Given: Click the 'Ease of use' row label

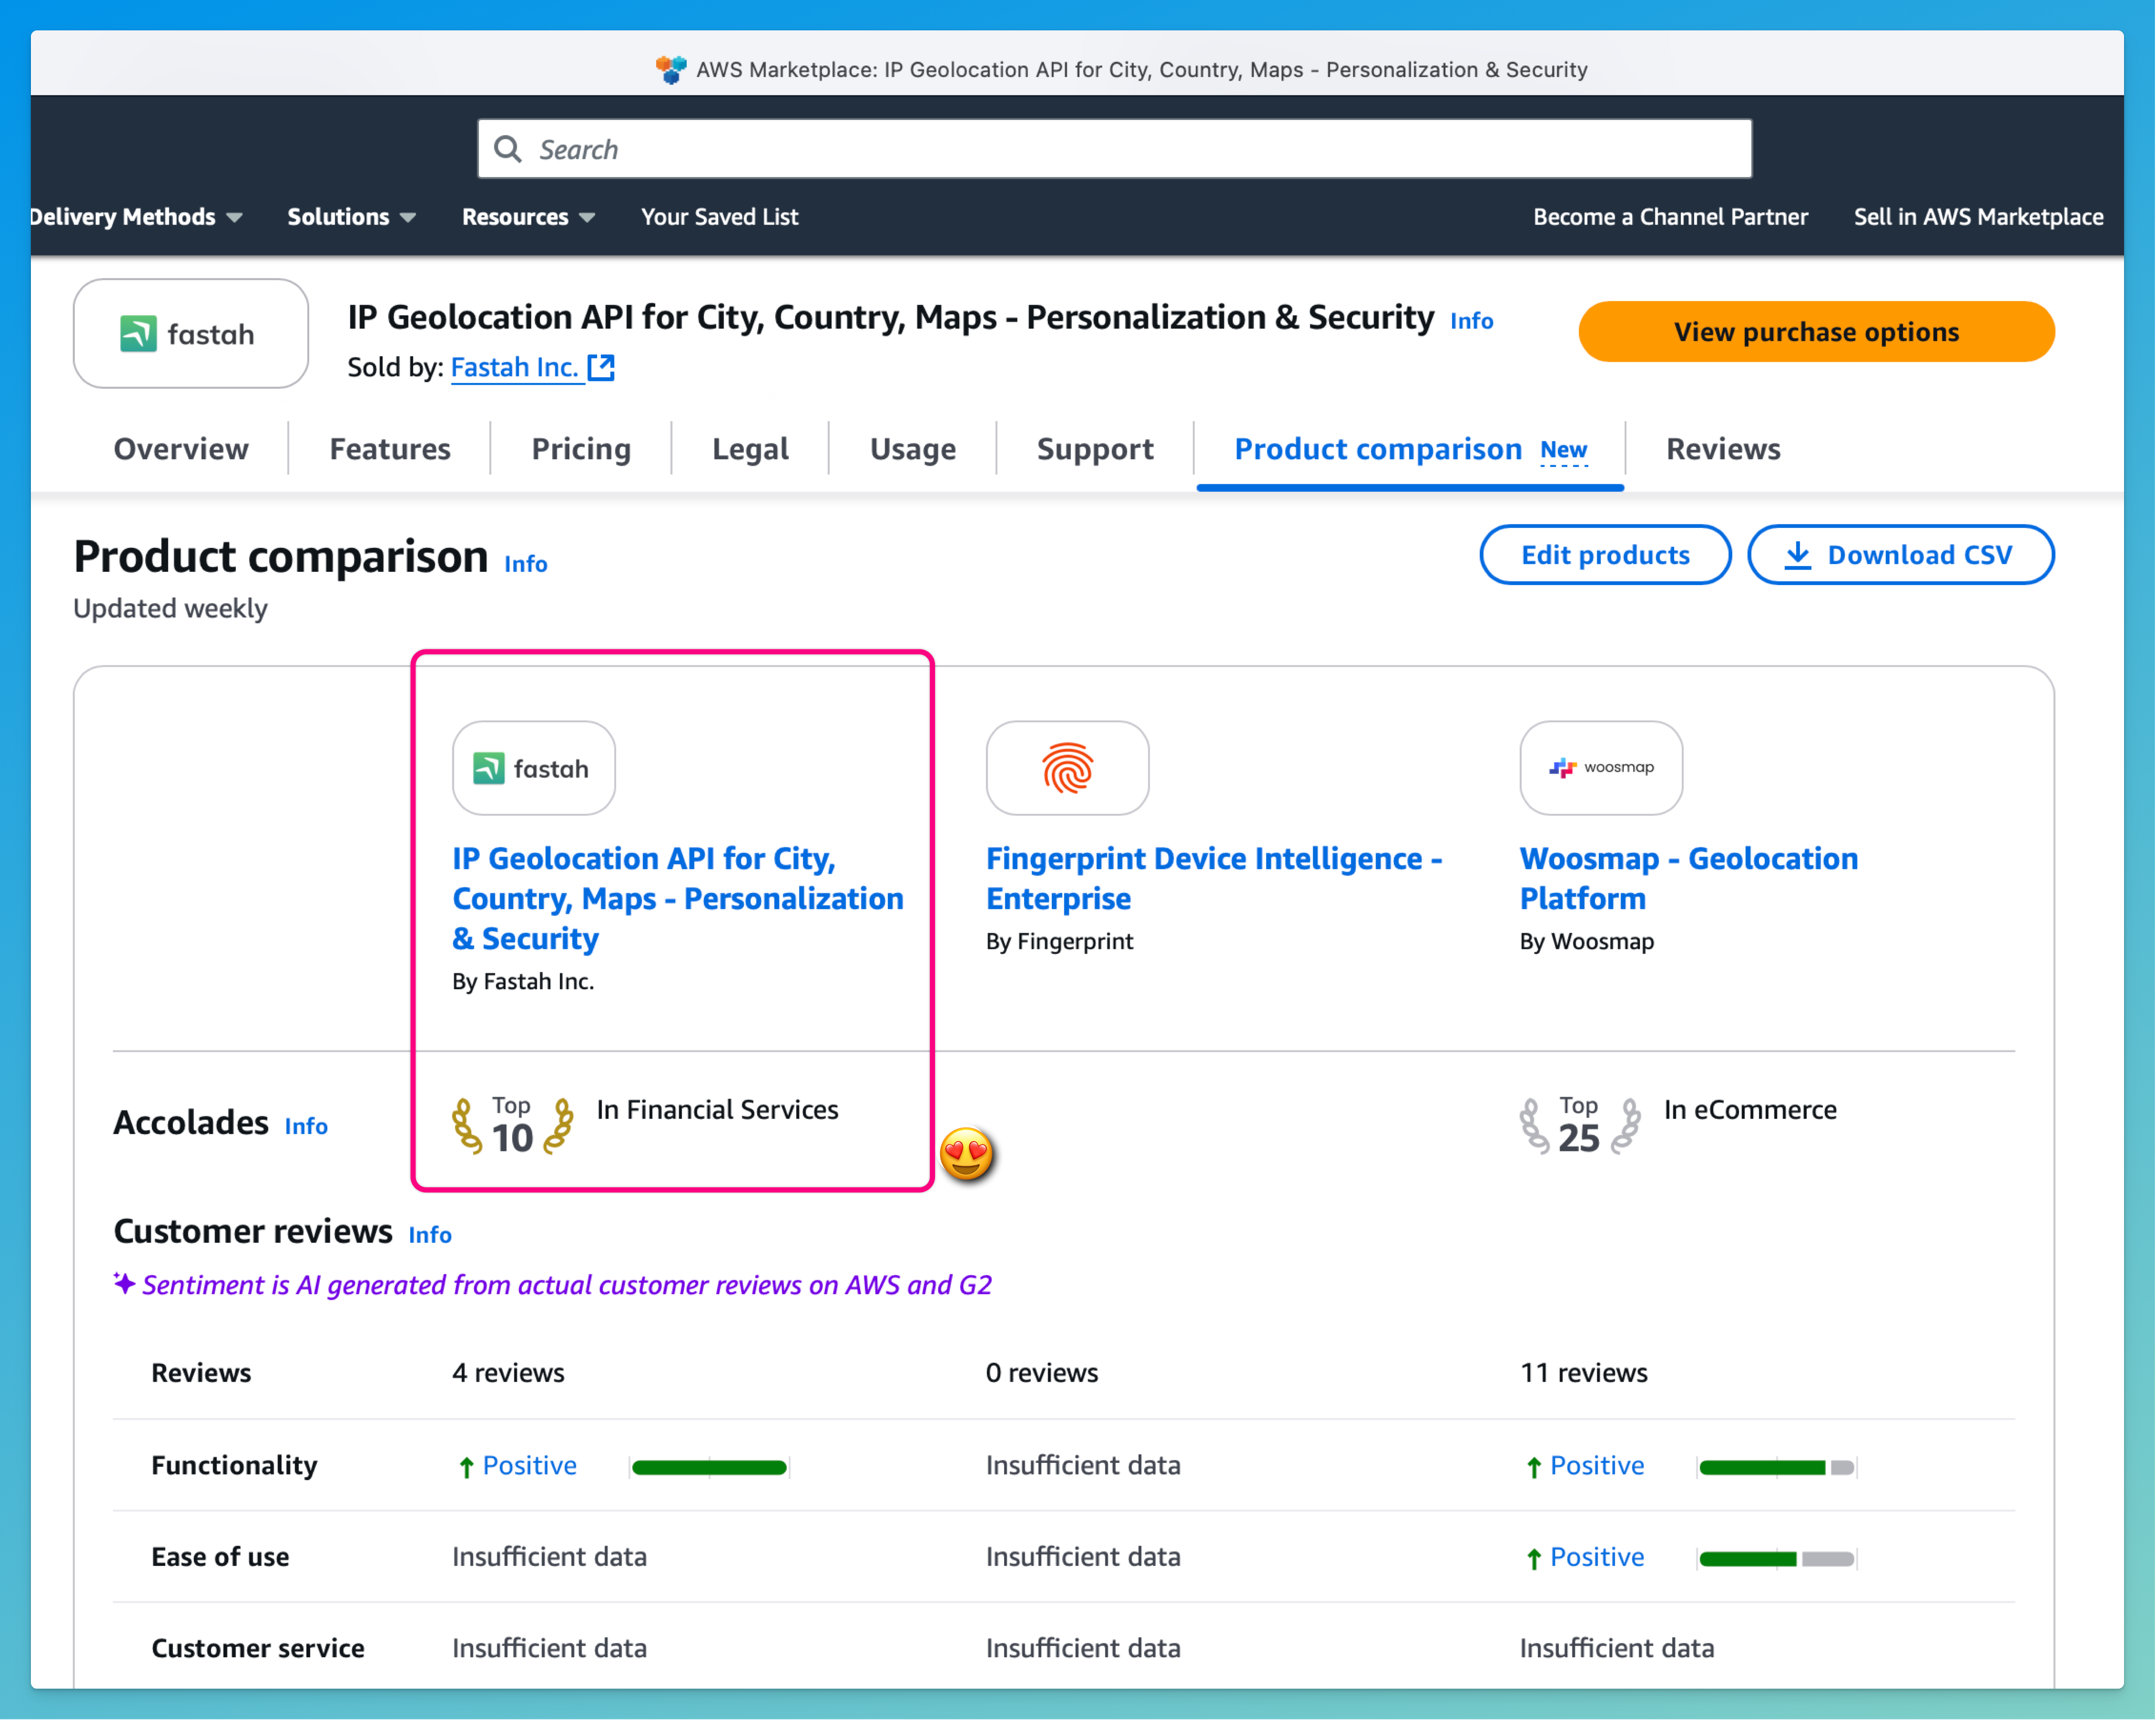Looking at the screenshot, I should (220, 1557).
